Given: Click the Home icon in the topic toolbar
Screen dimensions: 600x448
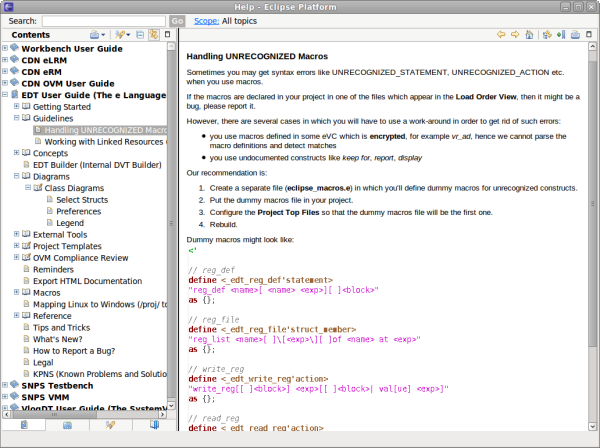Looking at the screenshot, I should (529, 35).
